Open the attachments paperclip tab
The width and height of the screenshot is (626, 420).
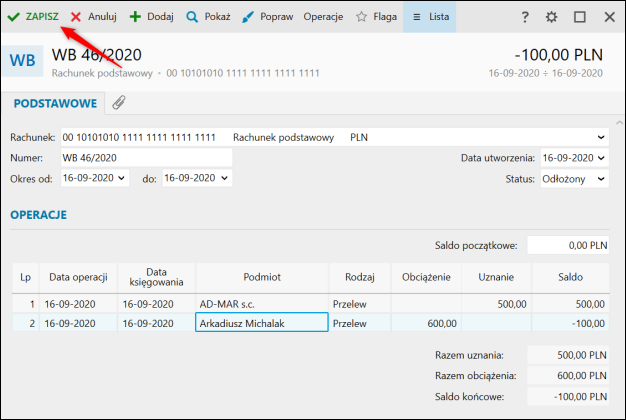119,103
